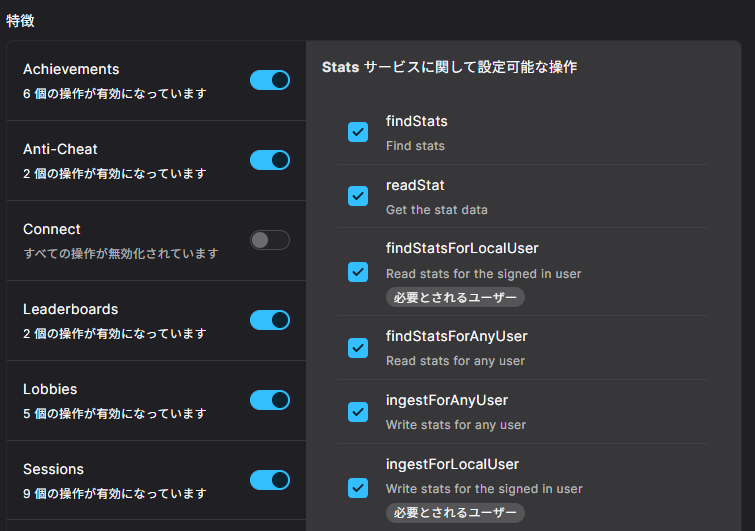Screen dimensions: 755x531
Task: Click the enabled-operations count under Anti-Cheat
Action: [x=115, y=174]
